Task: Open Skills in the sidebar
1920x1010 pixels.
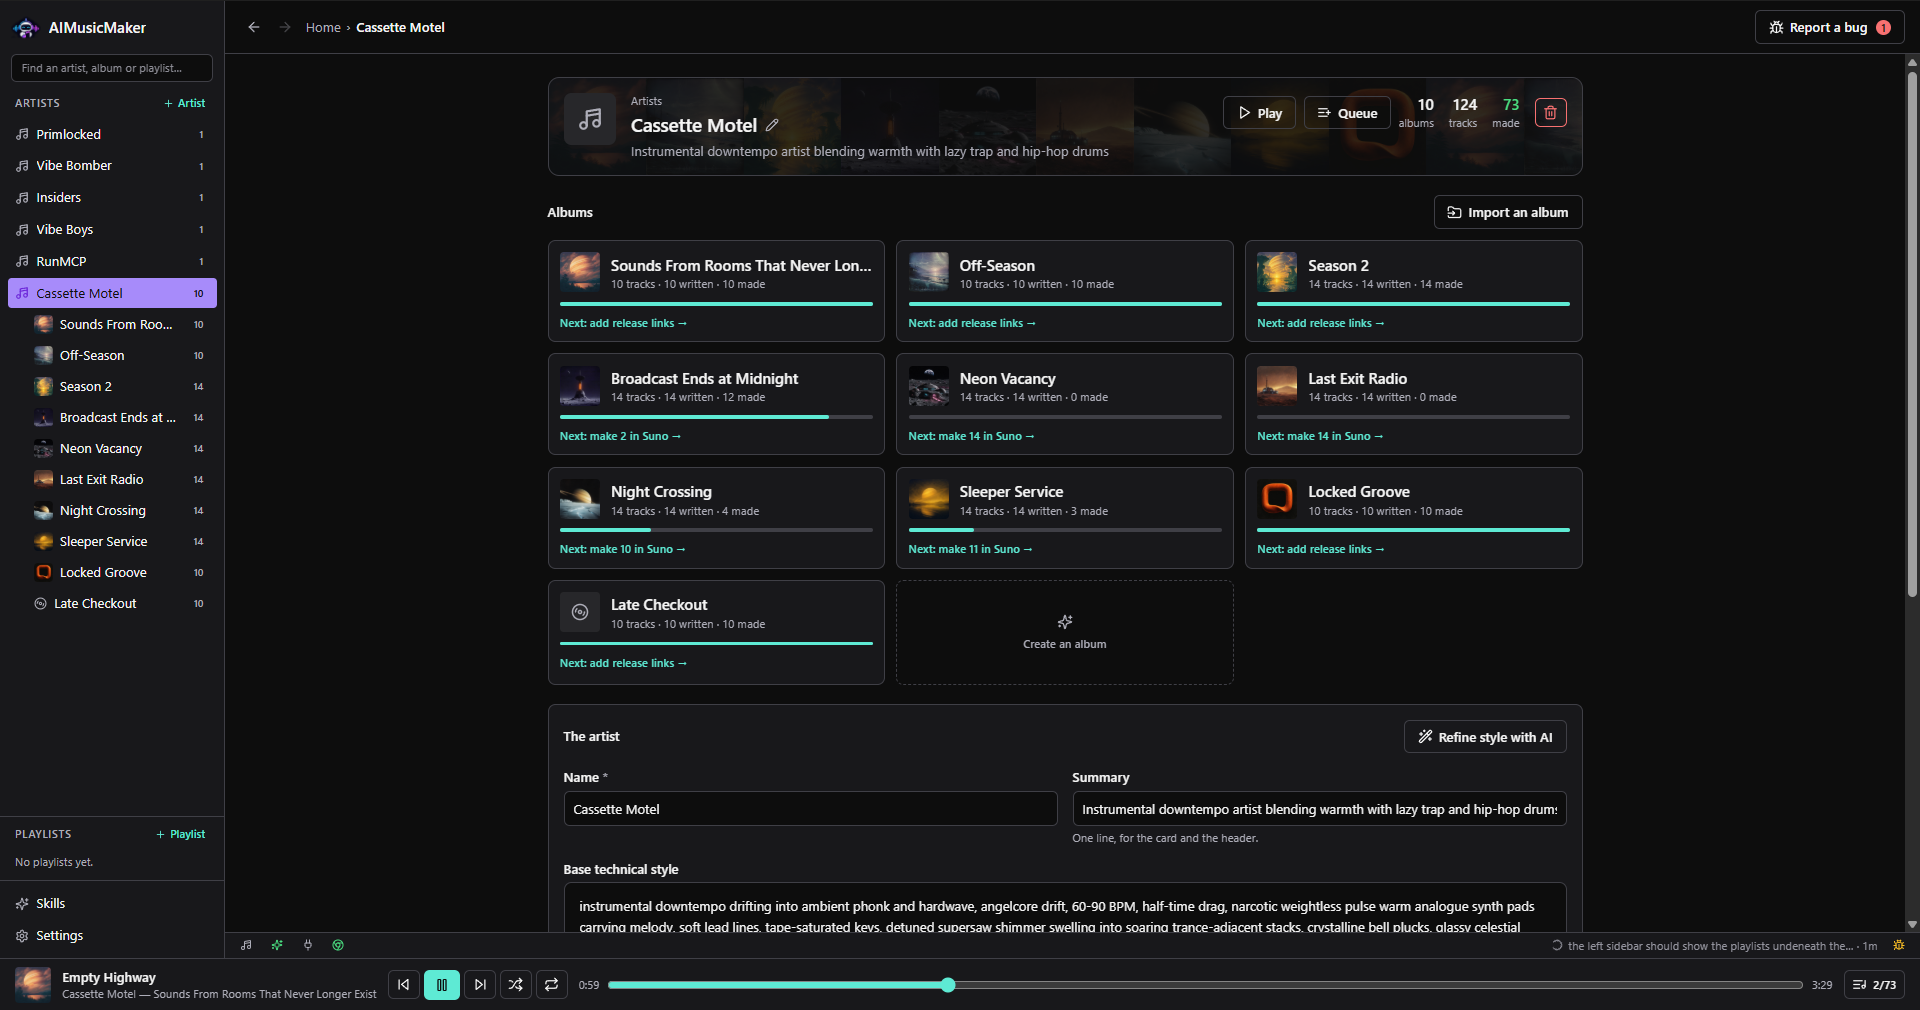Action: [x=112, y=903]
